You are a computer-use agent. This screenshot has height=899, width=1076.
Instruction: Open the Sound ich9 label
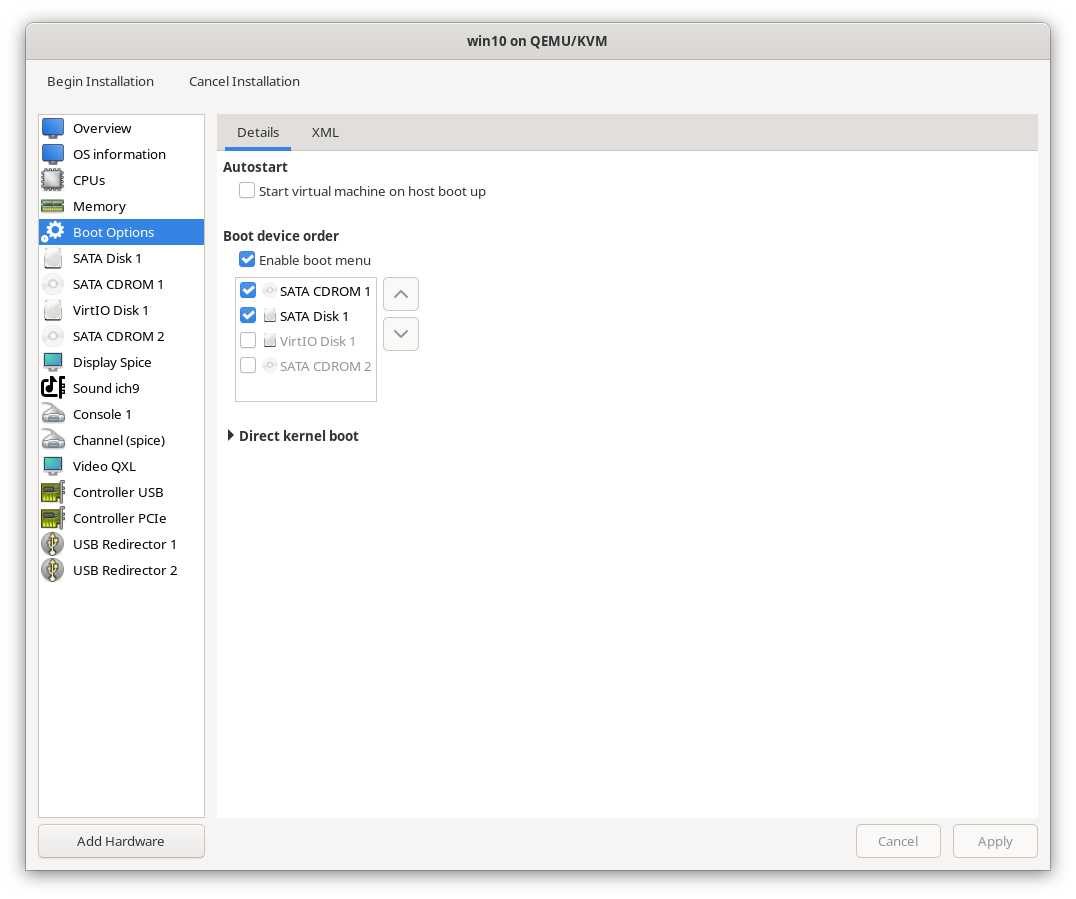pos(106,388)
